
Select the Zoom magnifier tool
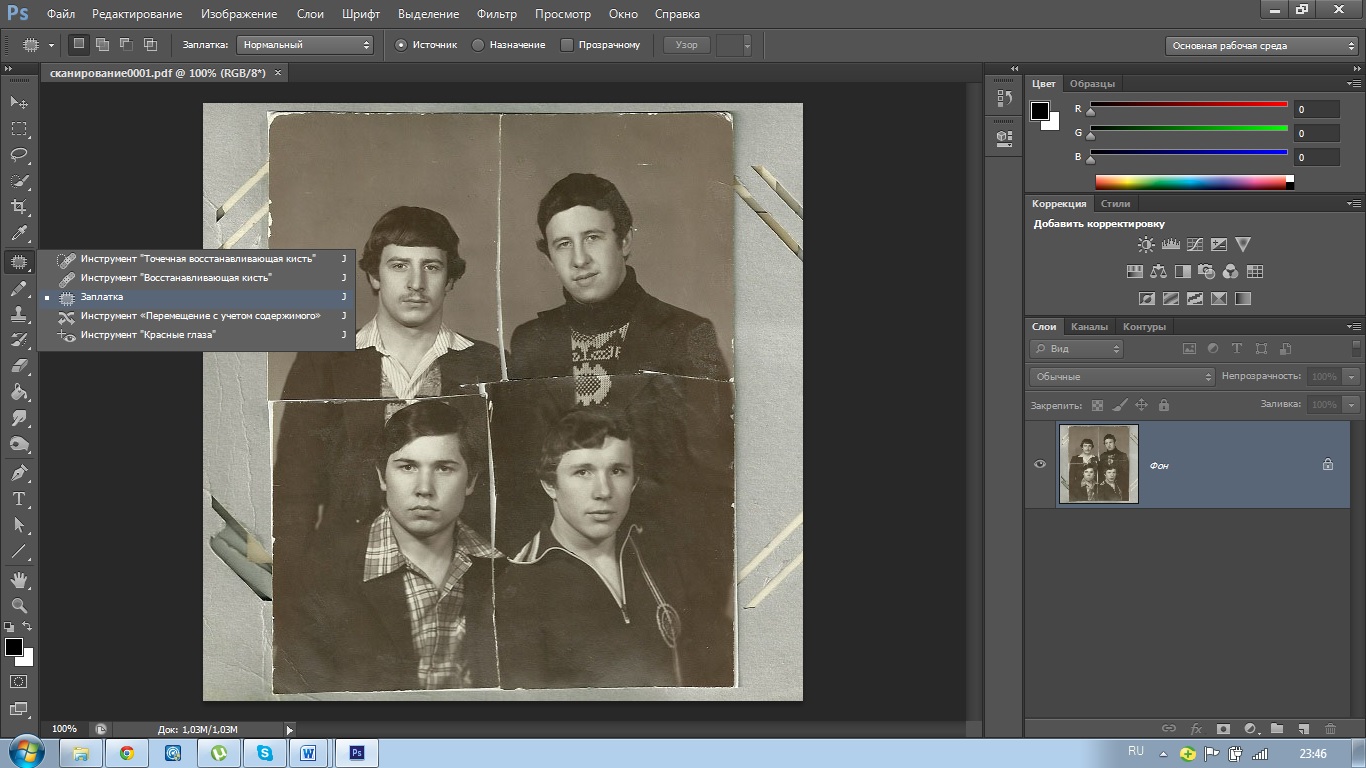click(x=19, y=605)
